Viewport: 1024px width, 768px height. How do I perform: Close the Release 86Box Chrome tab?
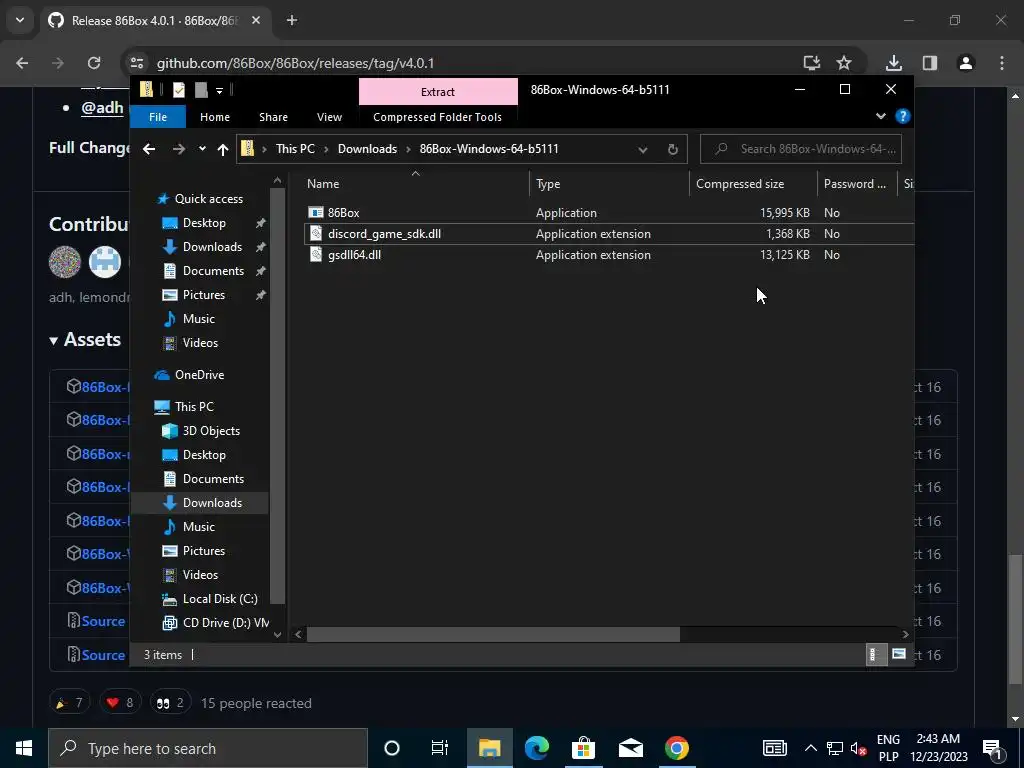coord(256,20)
